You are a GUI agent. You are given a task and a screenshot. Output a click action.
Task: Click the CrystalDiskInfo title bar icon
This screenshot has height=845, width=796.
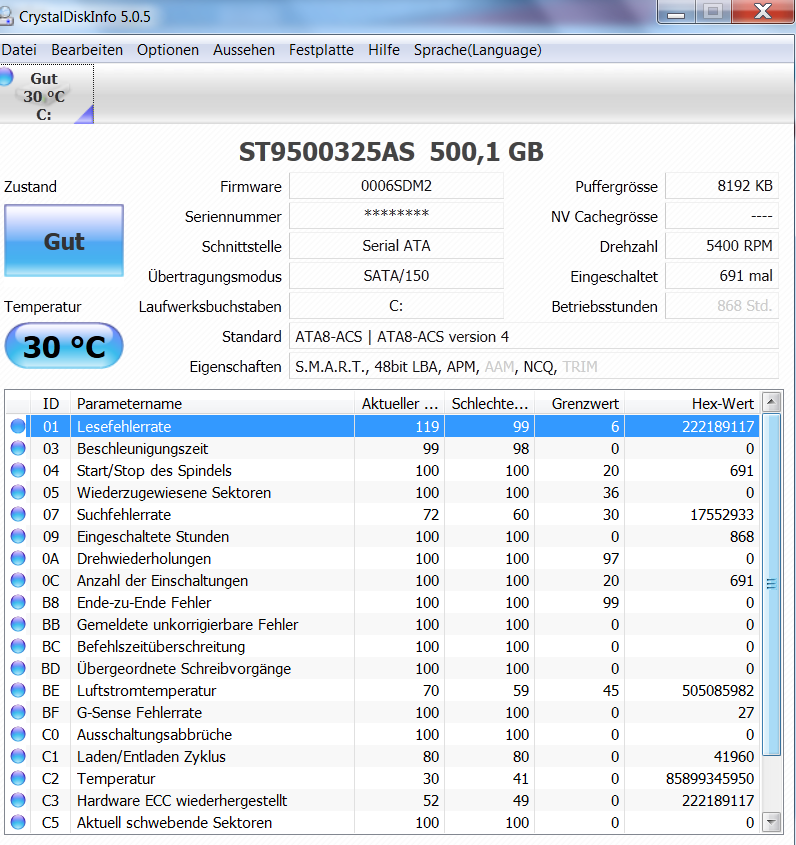pyautogui.click(x=6, y=16)
